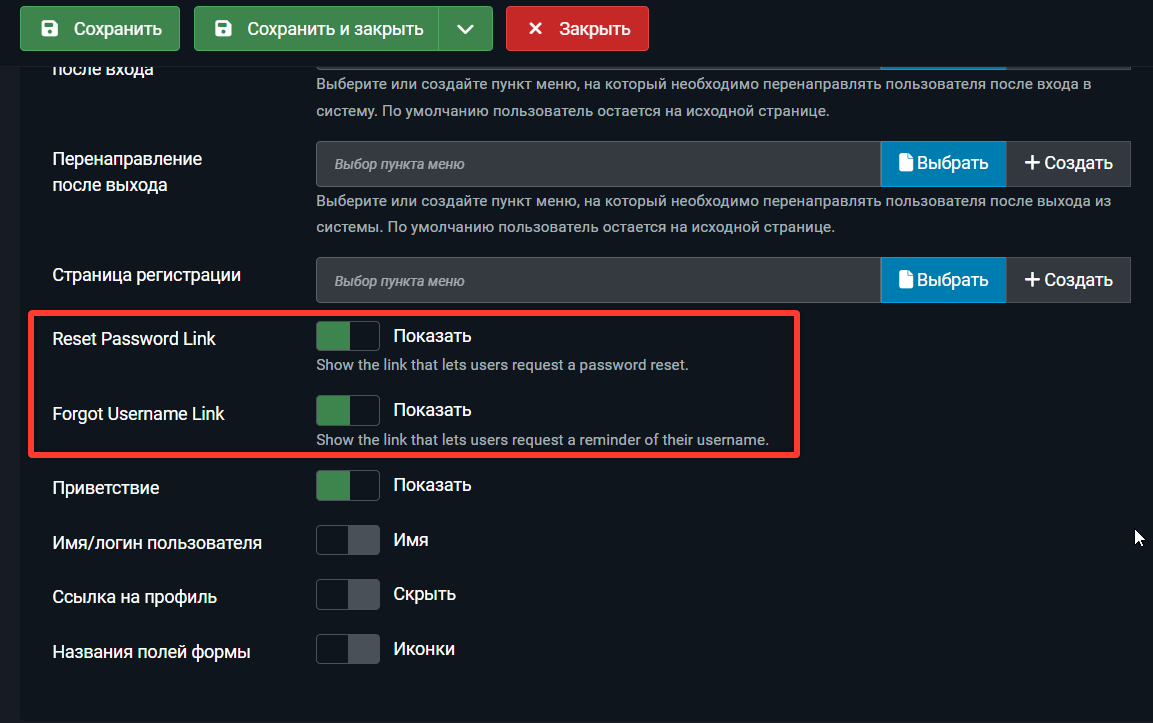Viewport: 1153px width, 723px height.
Task: Click the floppy disk icon on Сохранить
Action: point(49,29)
